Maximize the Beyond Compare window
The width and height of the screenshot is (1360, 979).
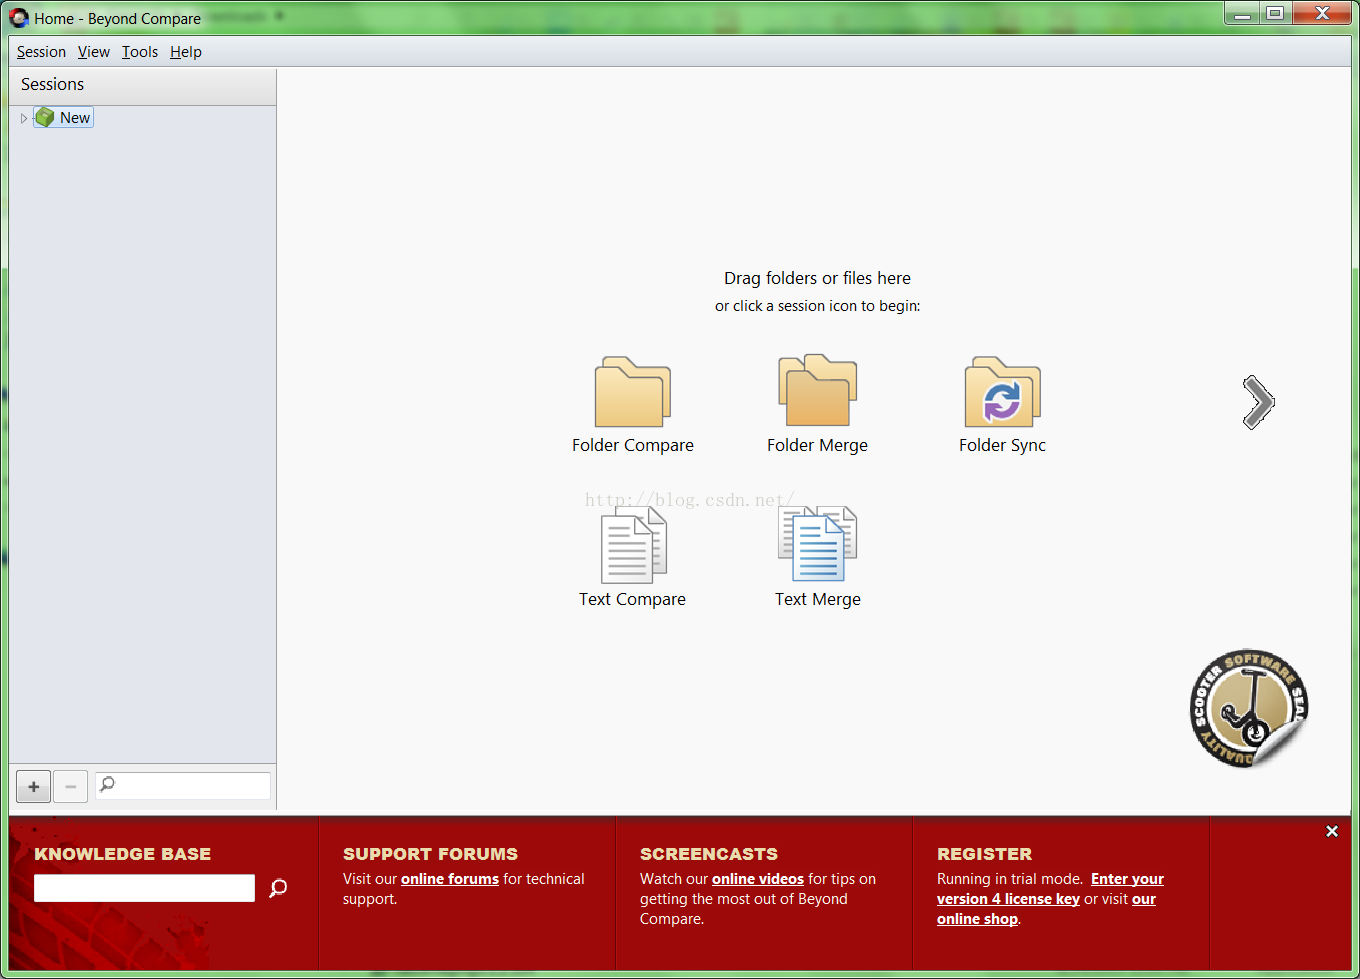click(1275, 13)
